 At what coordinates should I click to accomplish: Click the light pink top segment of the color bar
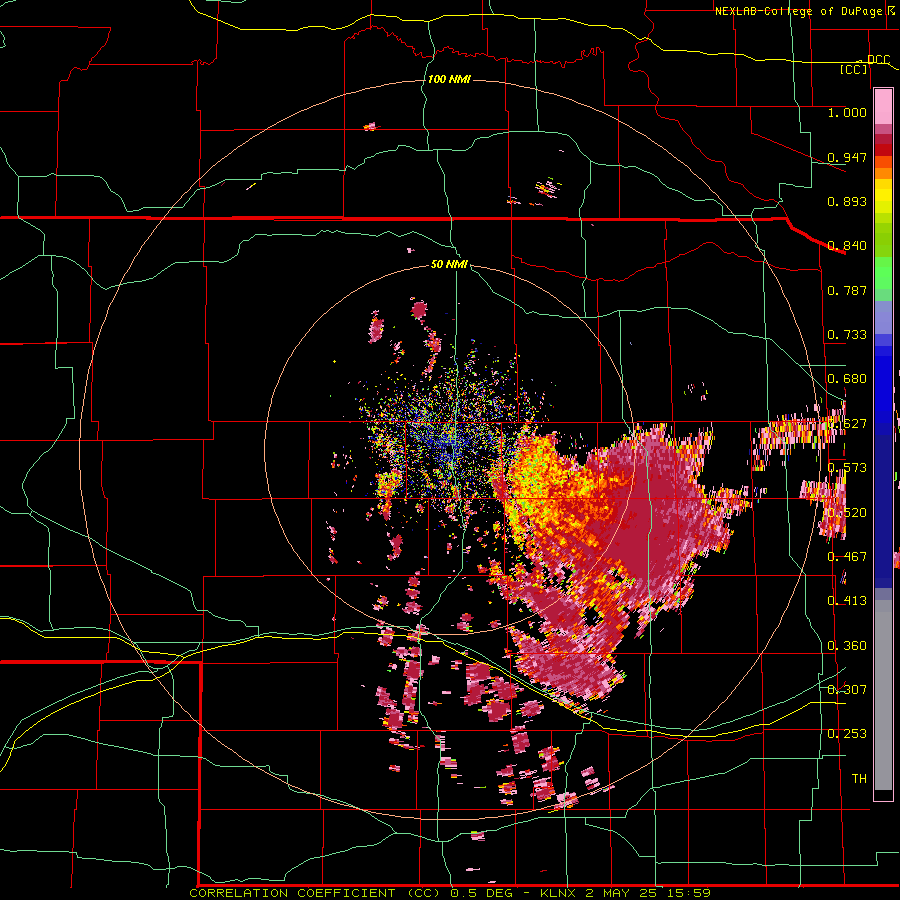tap(883, 106)
